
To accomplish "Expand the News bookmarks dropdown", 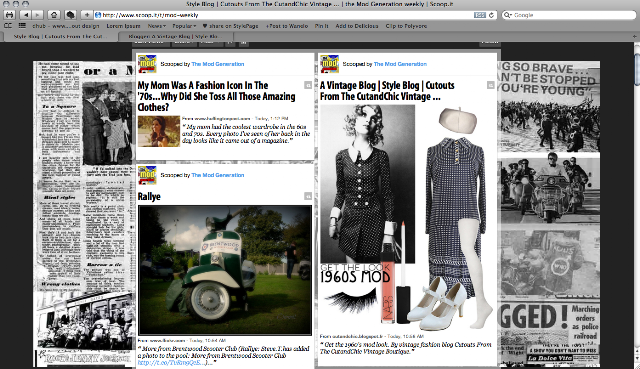I will [156, 26].
